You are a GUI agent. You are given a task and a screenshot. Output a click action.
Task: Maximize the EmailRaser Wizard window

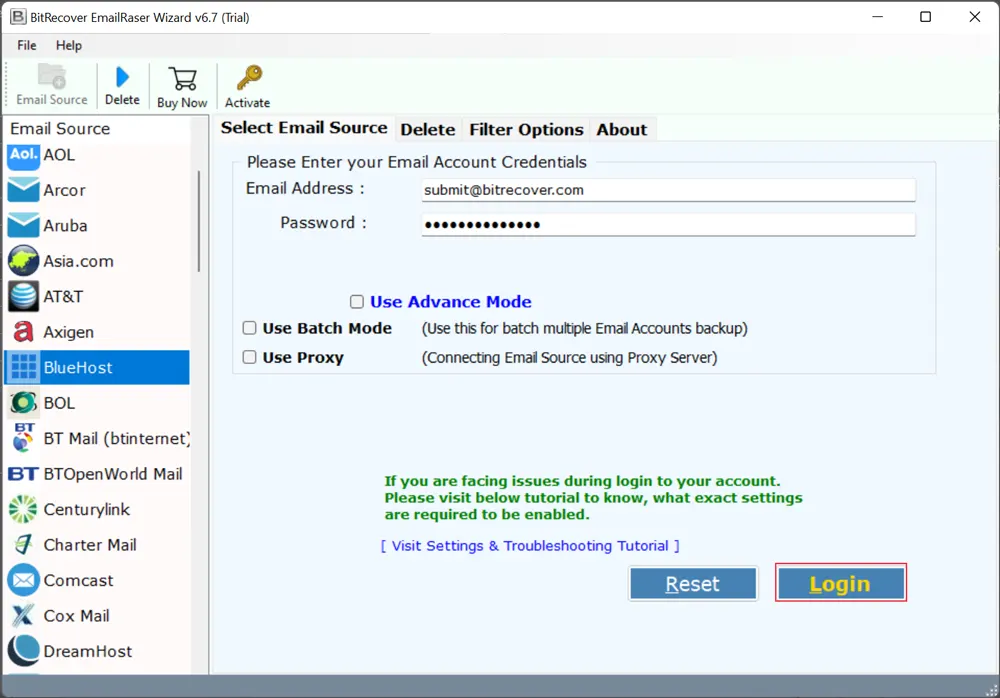tap(925, 17)
